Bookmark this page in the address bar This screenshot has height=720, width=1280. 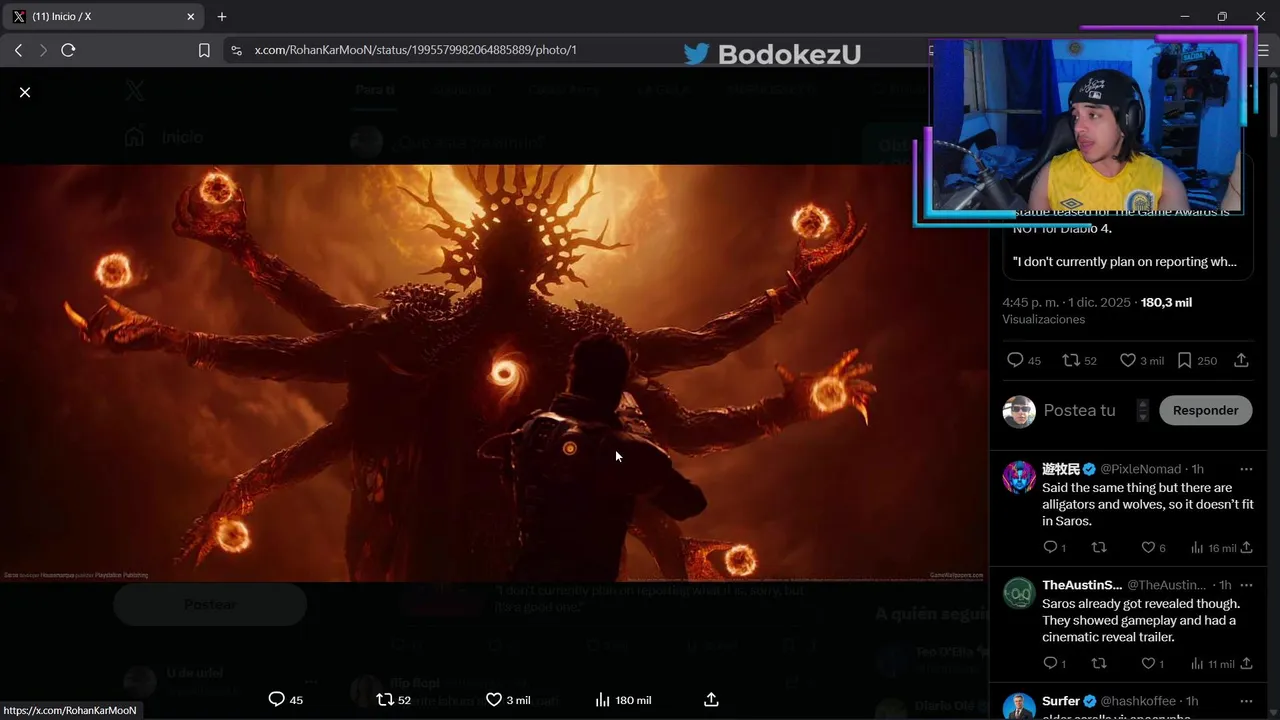click(x=204, y=50)
